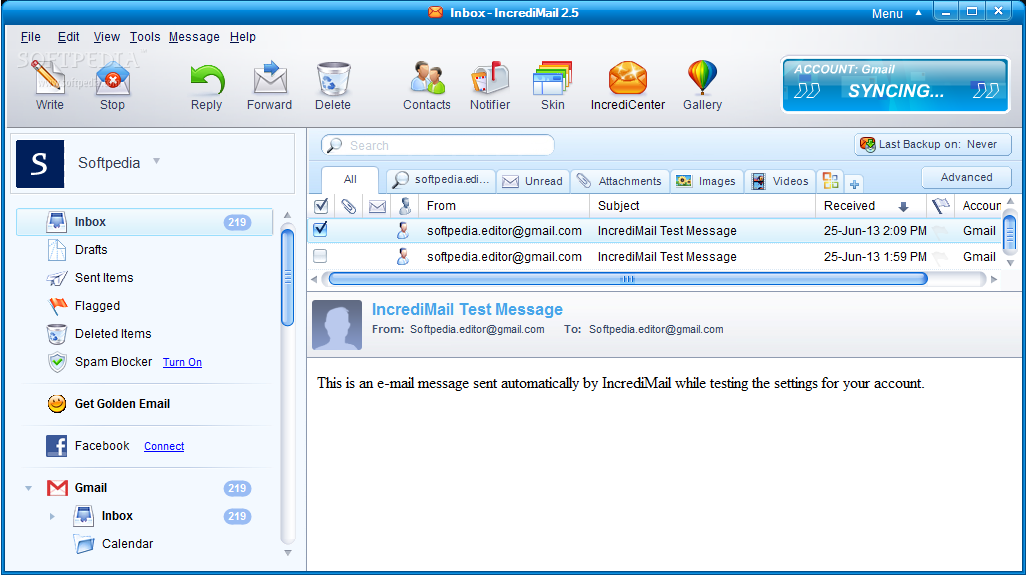Open the File menu
This screenshot has height=575, width=1026.
(31, 37)
